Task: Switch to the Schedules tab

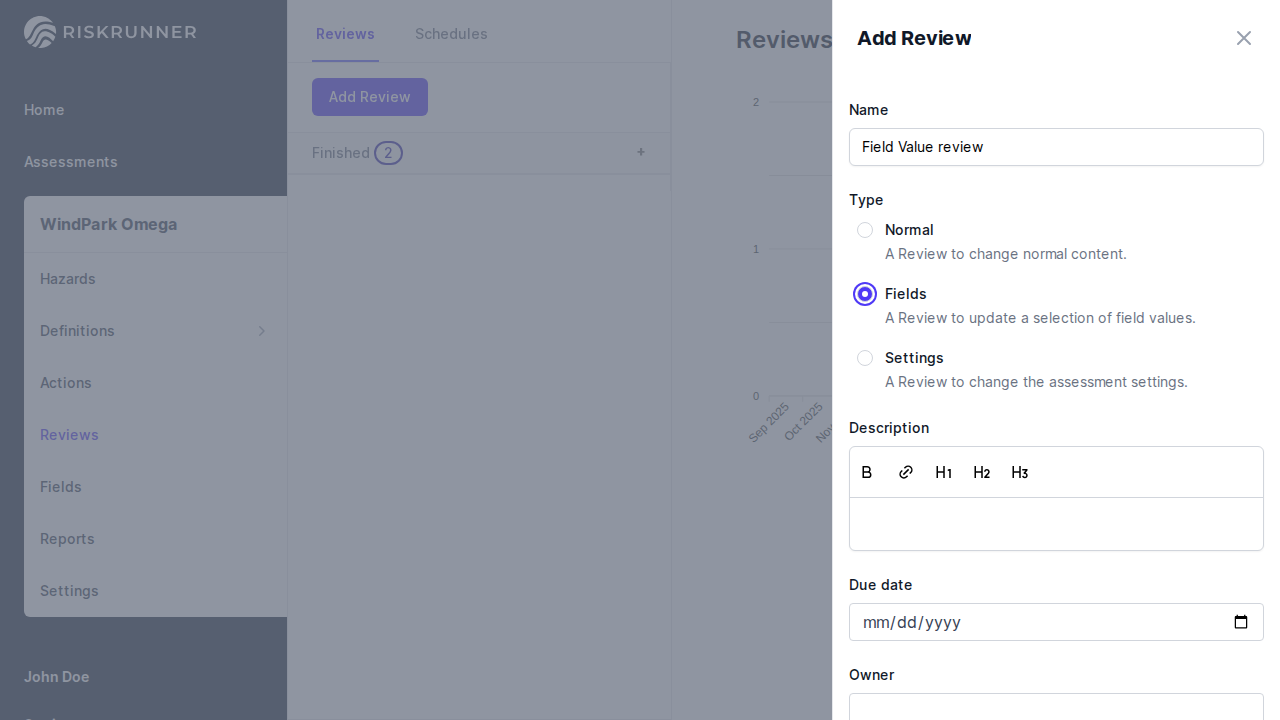Action: click(451, 34)
